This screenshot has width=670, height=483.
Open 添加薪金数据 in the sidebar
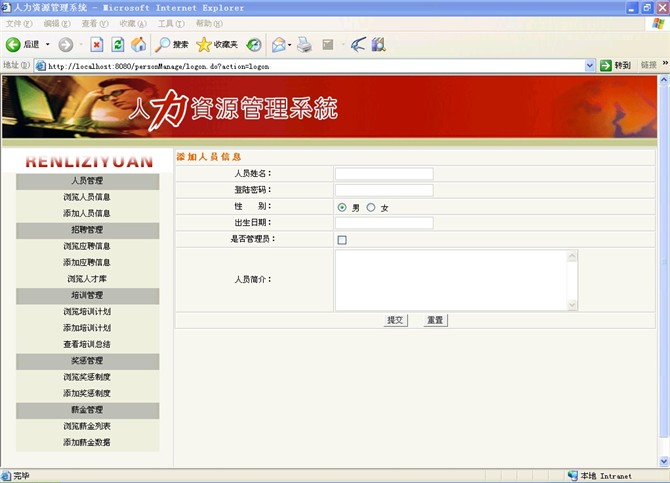coord(87,442)
